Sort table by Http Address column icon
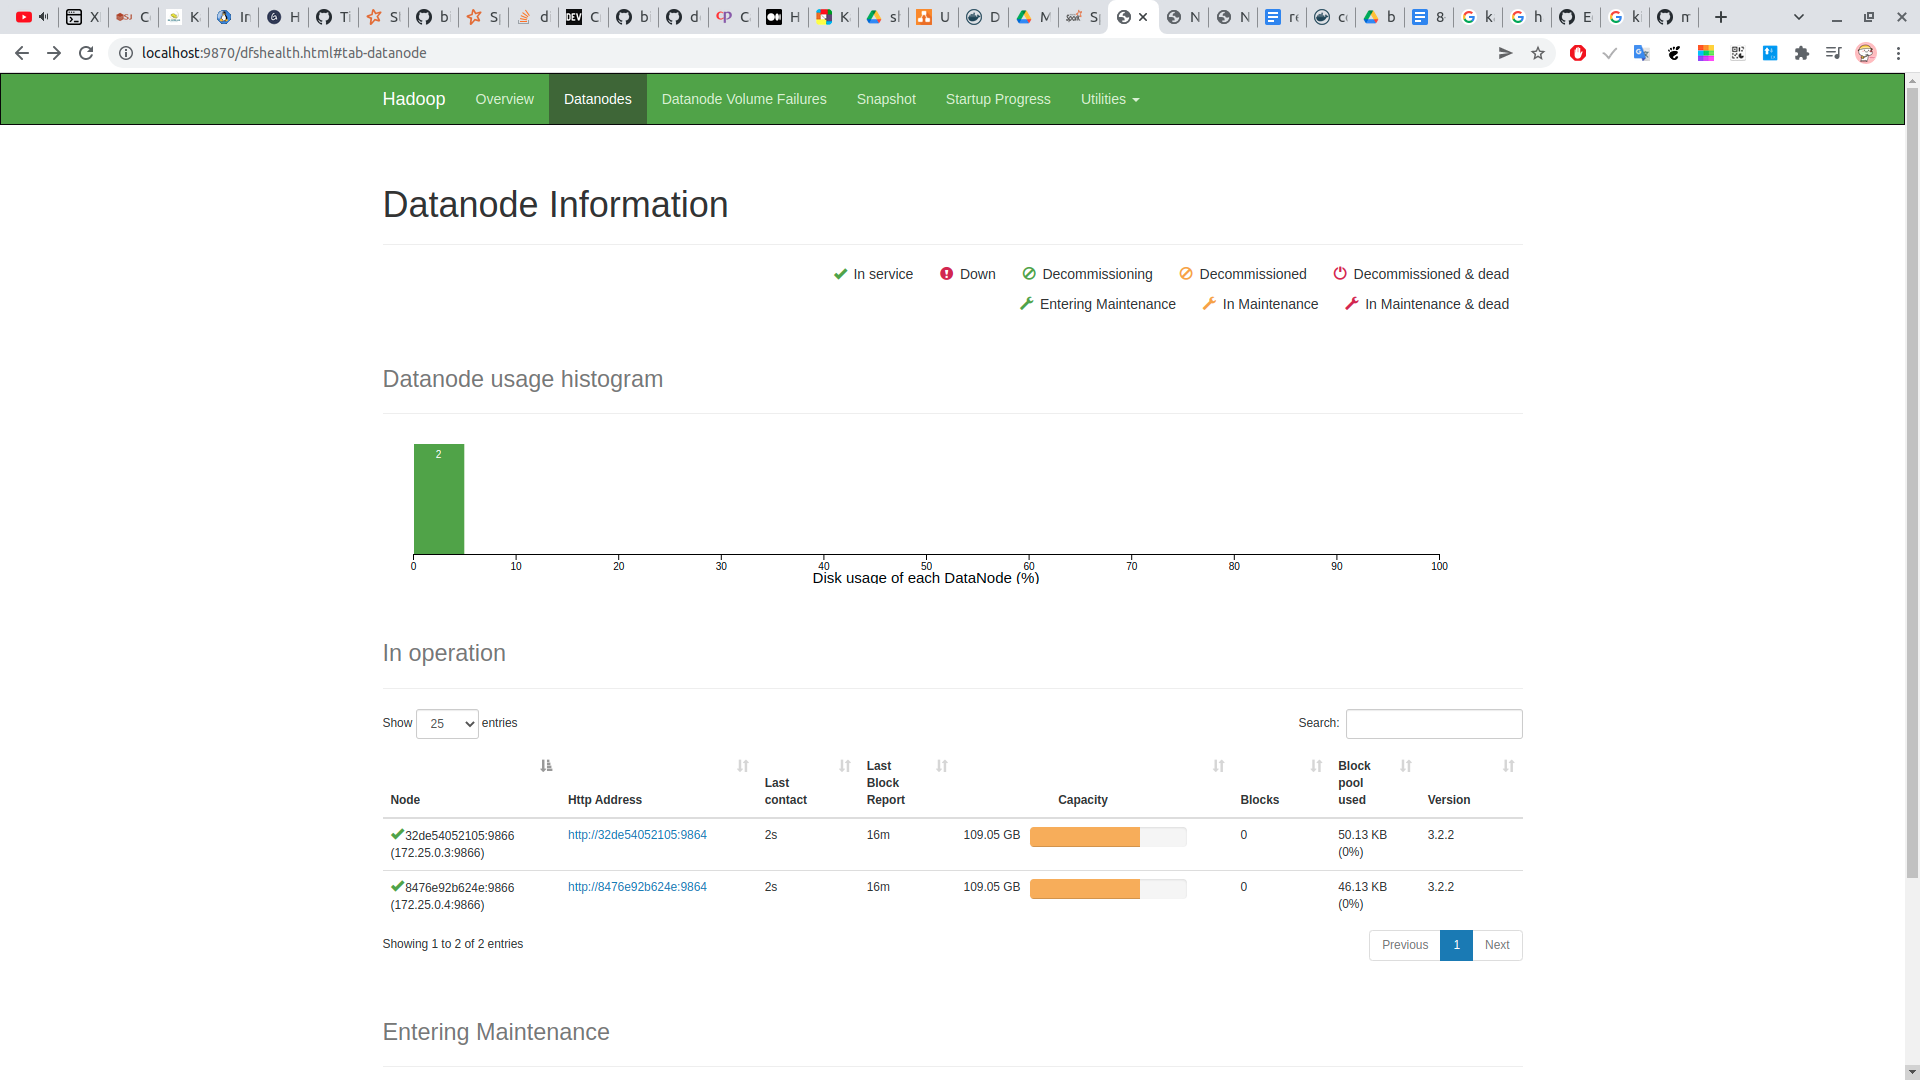This screenshot has height=1080, width=1920. [x=743, y=766]
